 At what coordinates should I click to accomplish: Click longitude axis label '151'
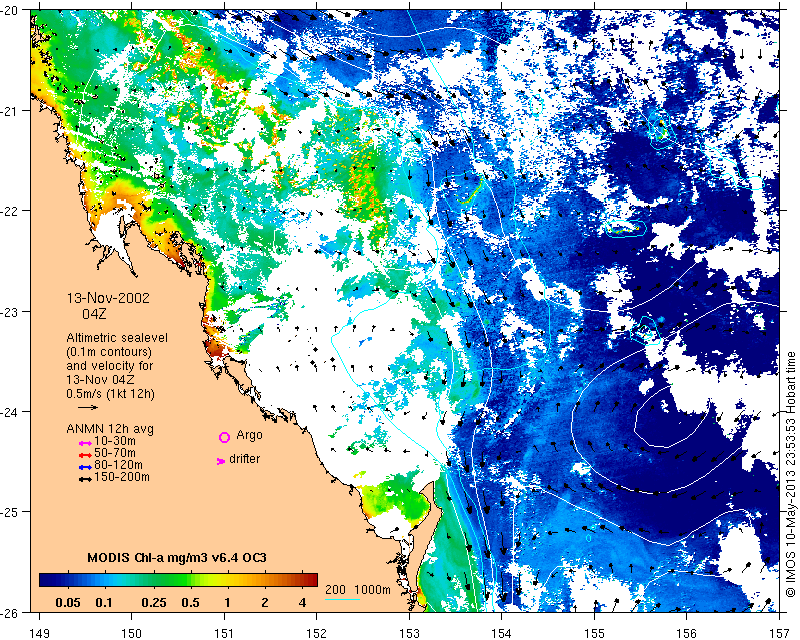coord(224,633)
